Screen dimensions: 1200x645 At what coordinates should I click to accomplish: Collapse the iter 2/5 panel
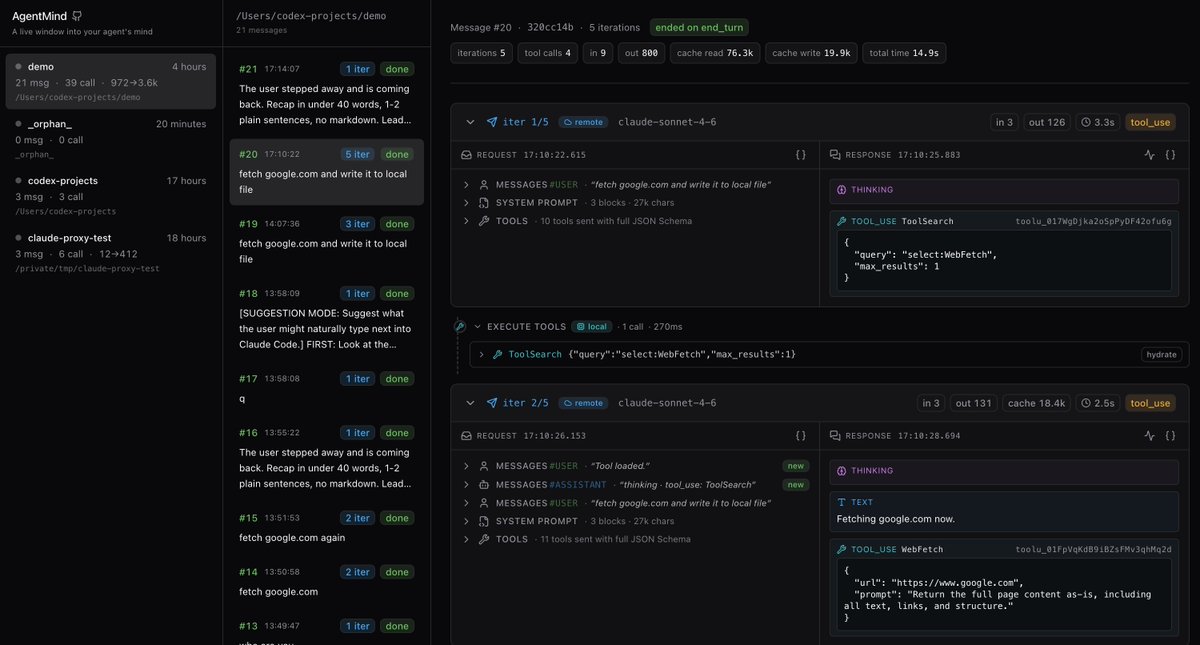[470, 403]
